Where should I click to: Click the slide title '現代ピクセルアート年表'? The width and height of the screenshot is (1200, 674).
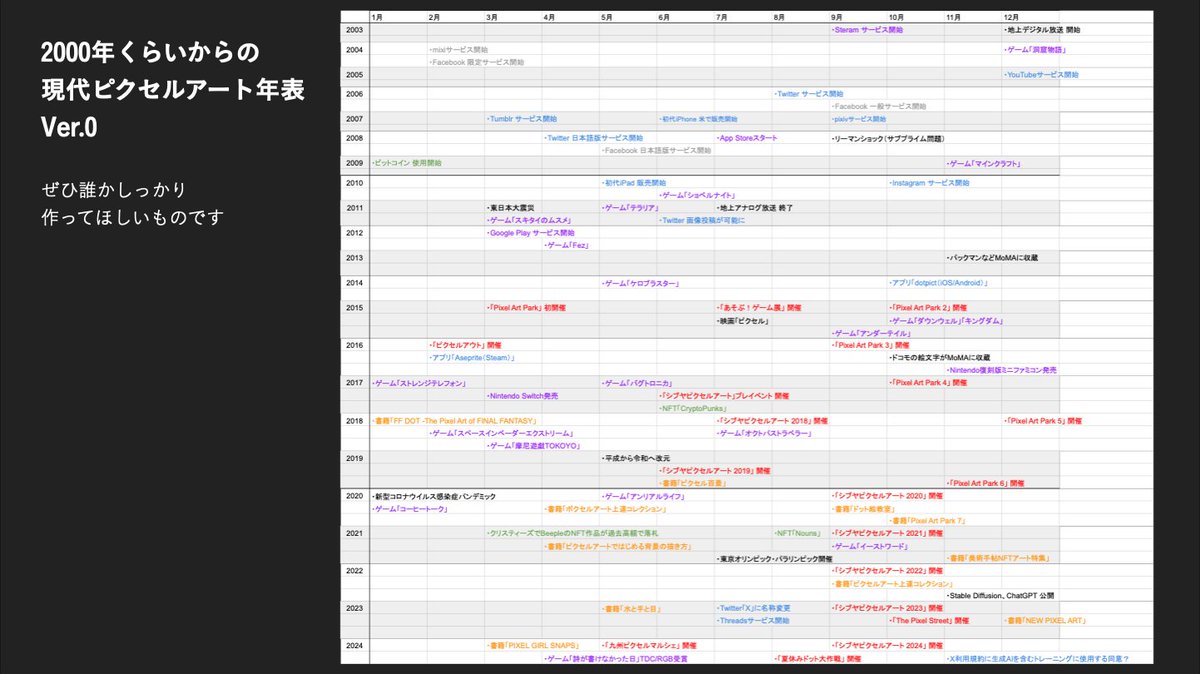173,90
